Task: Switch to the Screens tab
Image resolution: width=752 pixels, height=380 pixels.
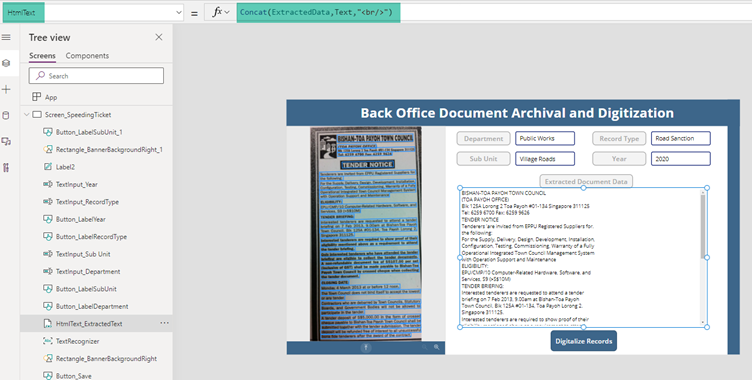Action: pyautogui.click(x=42, y=56)
